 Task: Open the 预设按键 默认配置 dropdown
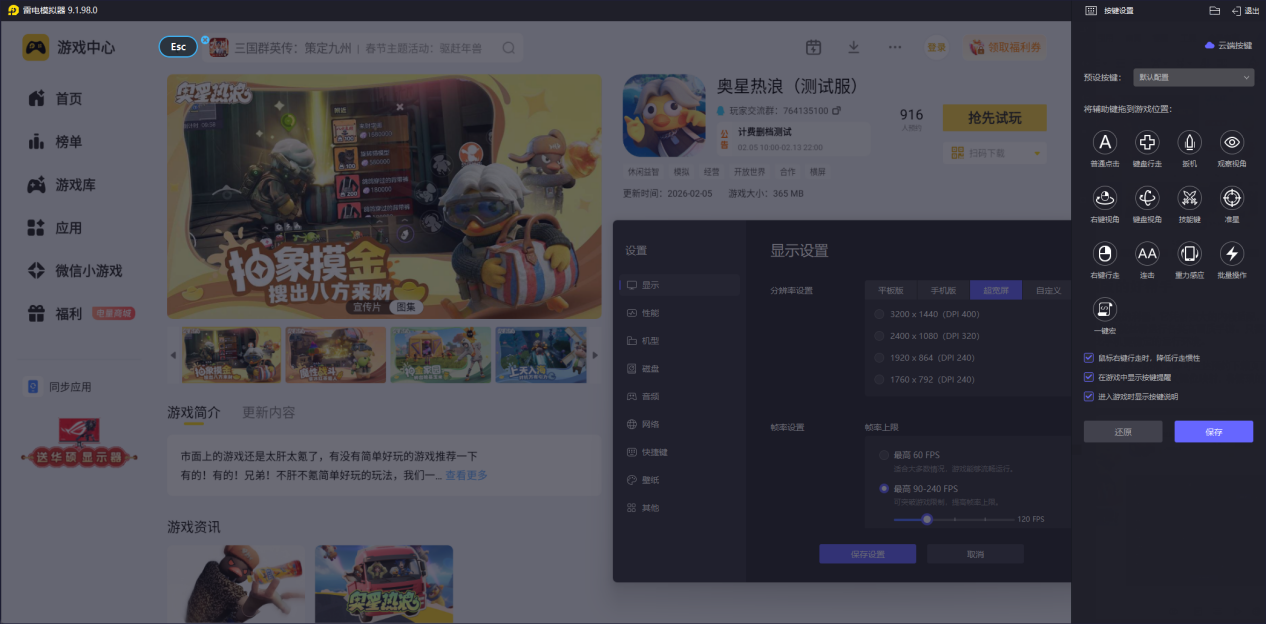[1193, 77]
